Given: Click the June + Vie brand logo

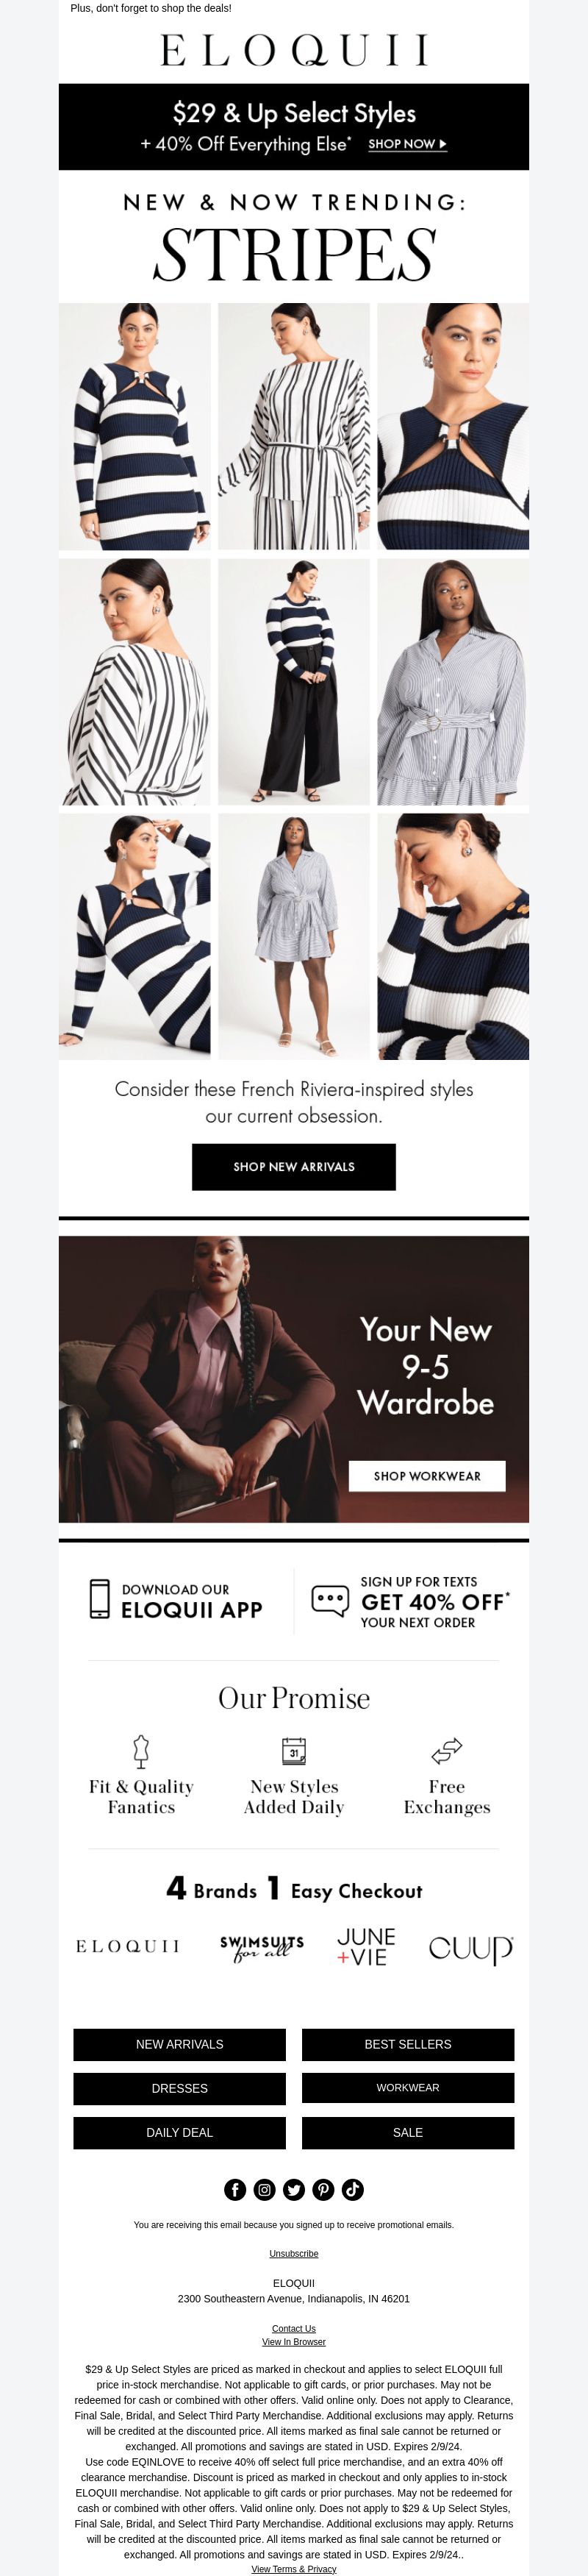Looking at the screenshot, I should click(x=366, y=1947).
